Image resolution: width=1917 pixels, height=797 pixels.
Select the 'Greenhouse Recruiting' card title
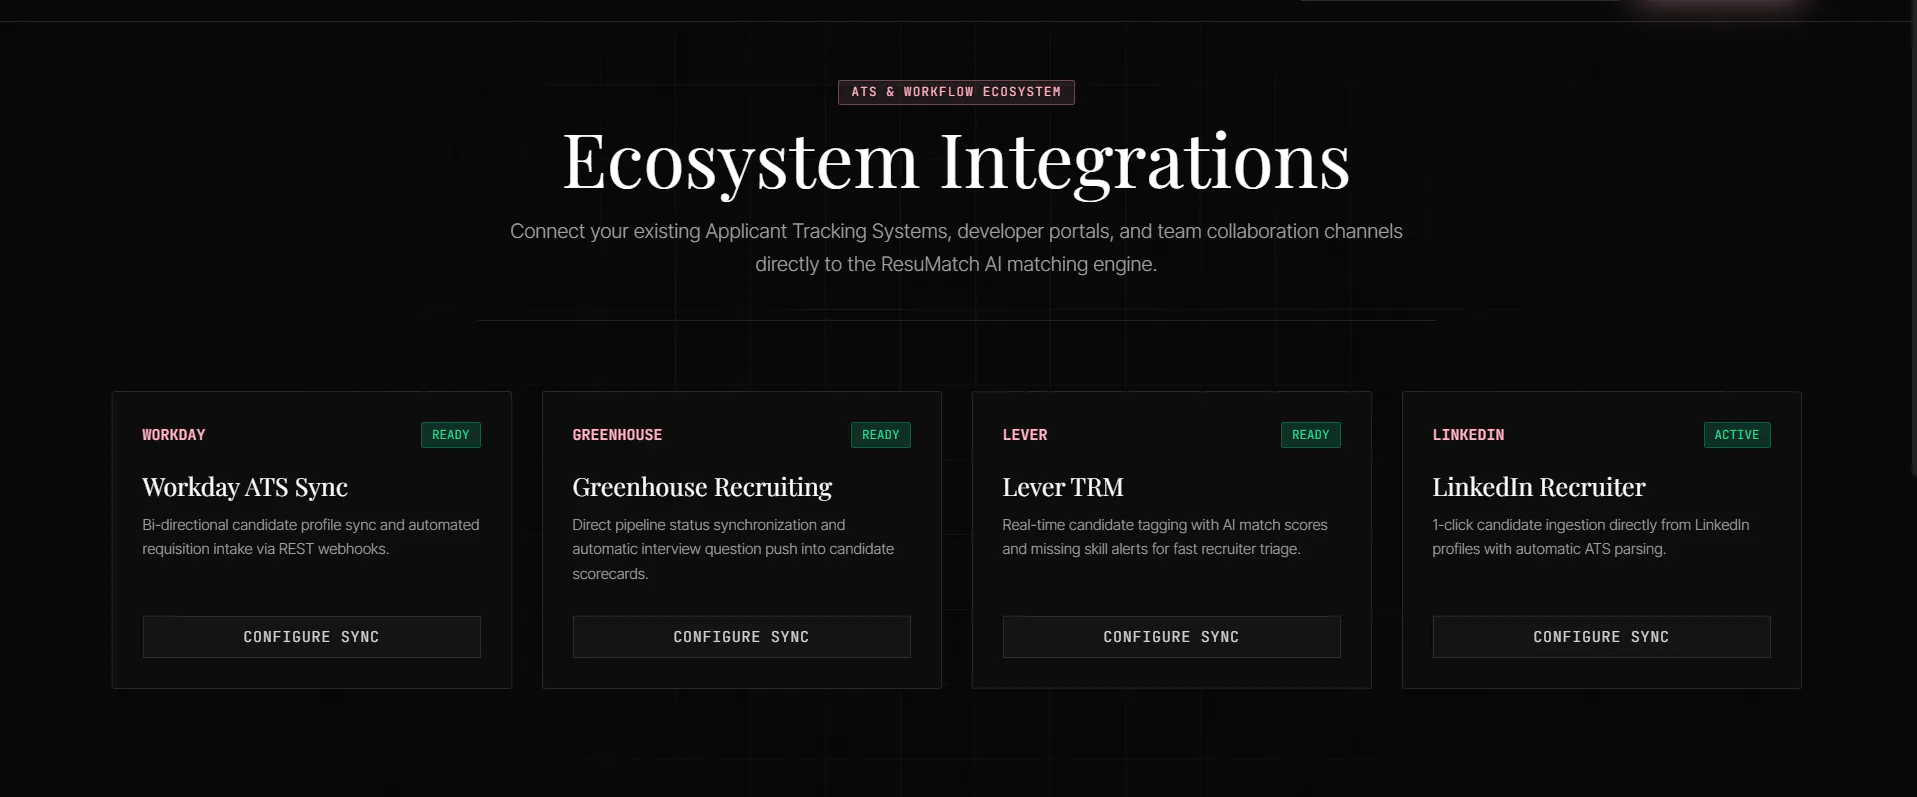[702, 487]
